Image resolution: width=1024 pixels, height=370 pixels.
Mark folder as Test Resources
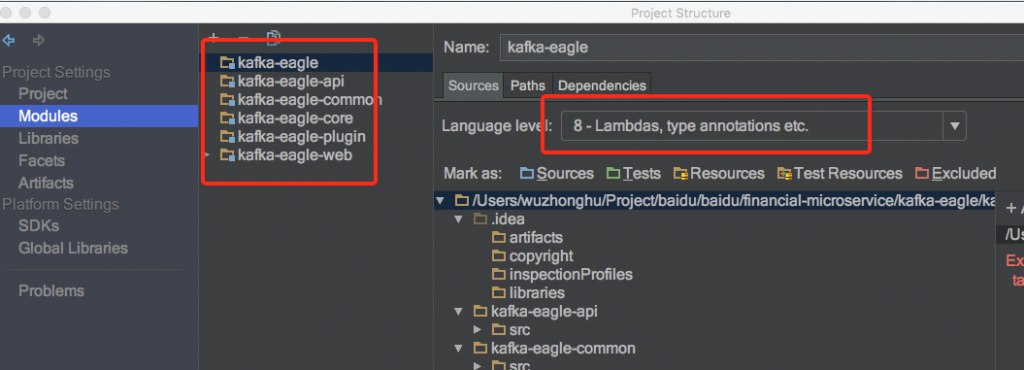click(x=839, y=174)
